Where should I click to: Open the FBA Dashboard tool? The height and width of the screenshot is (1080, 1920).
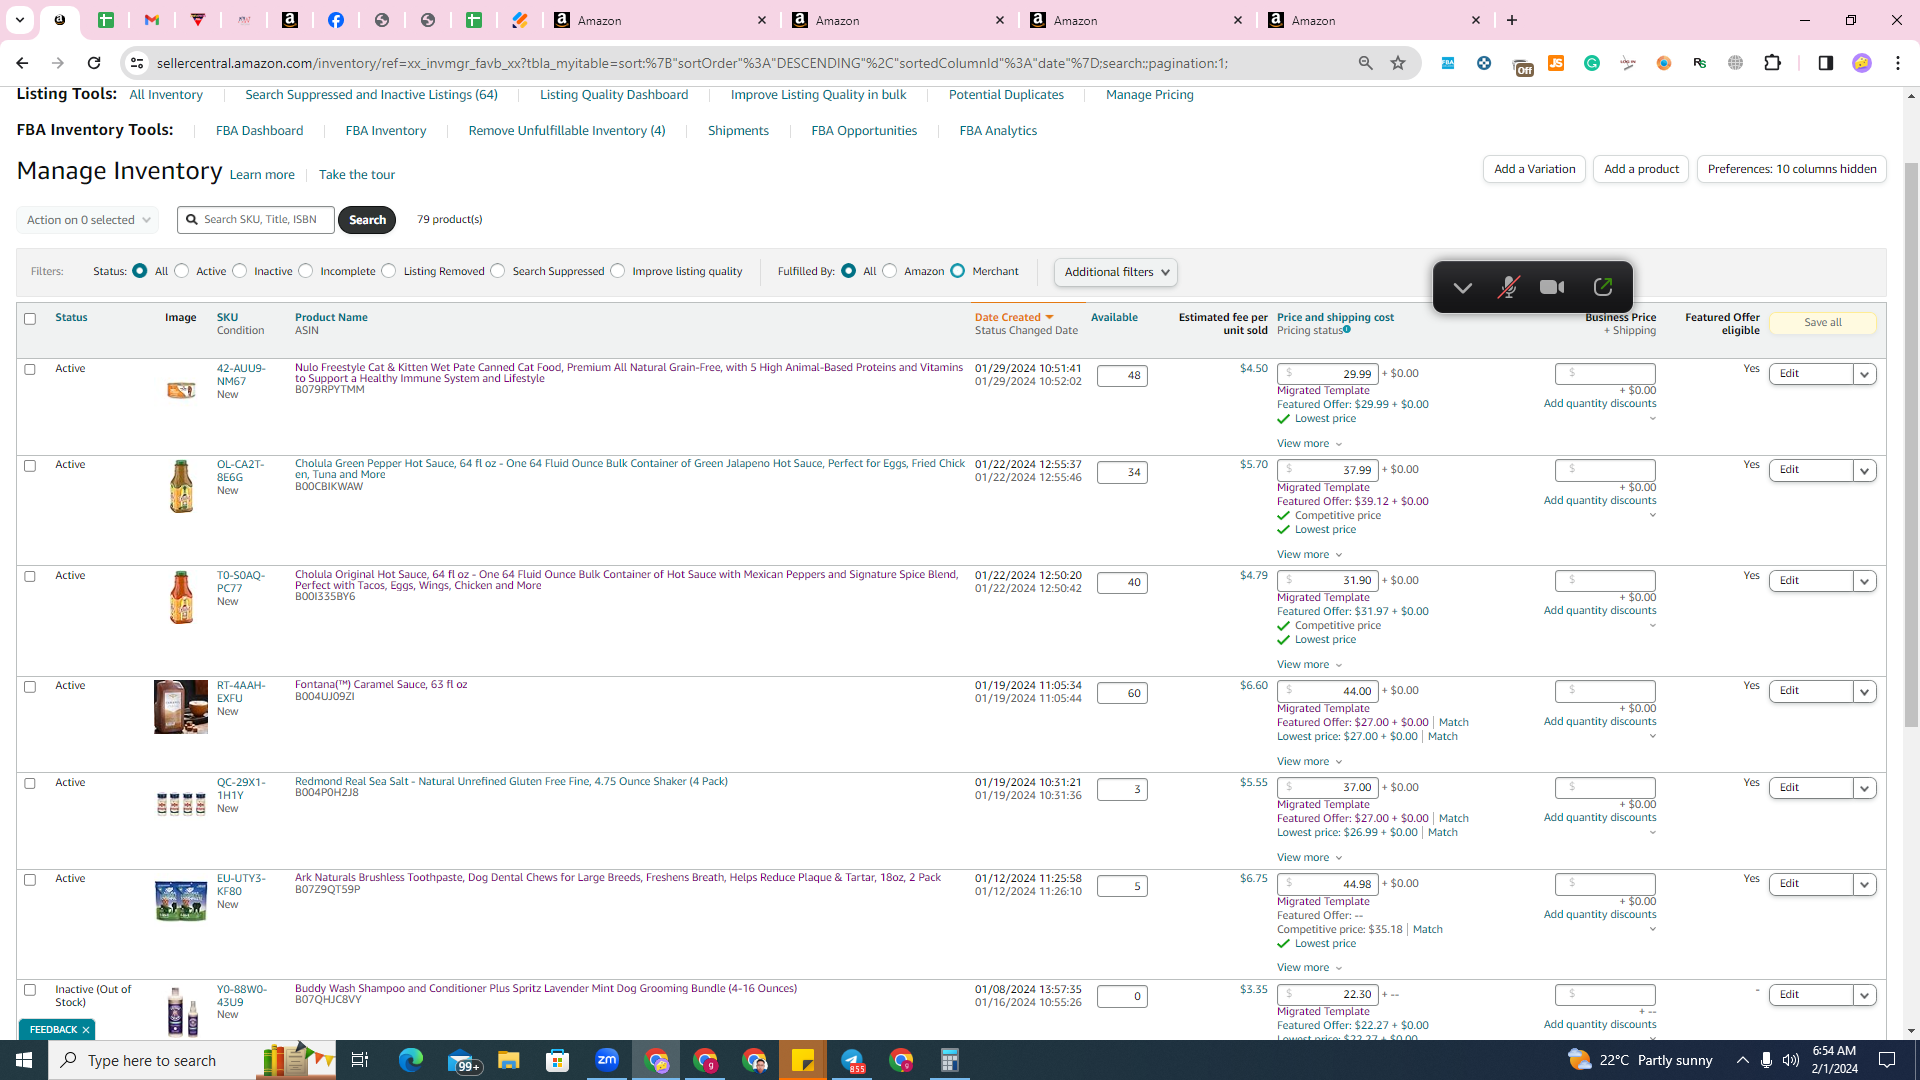click(260, 131)
